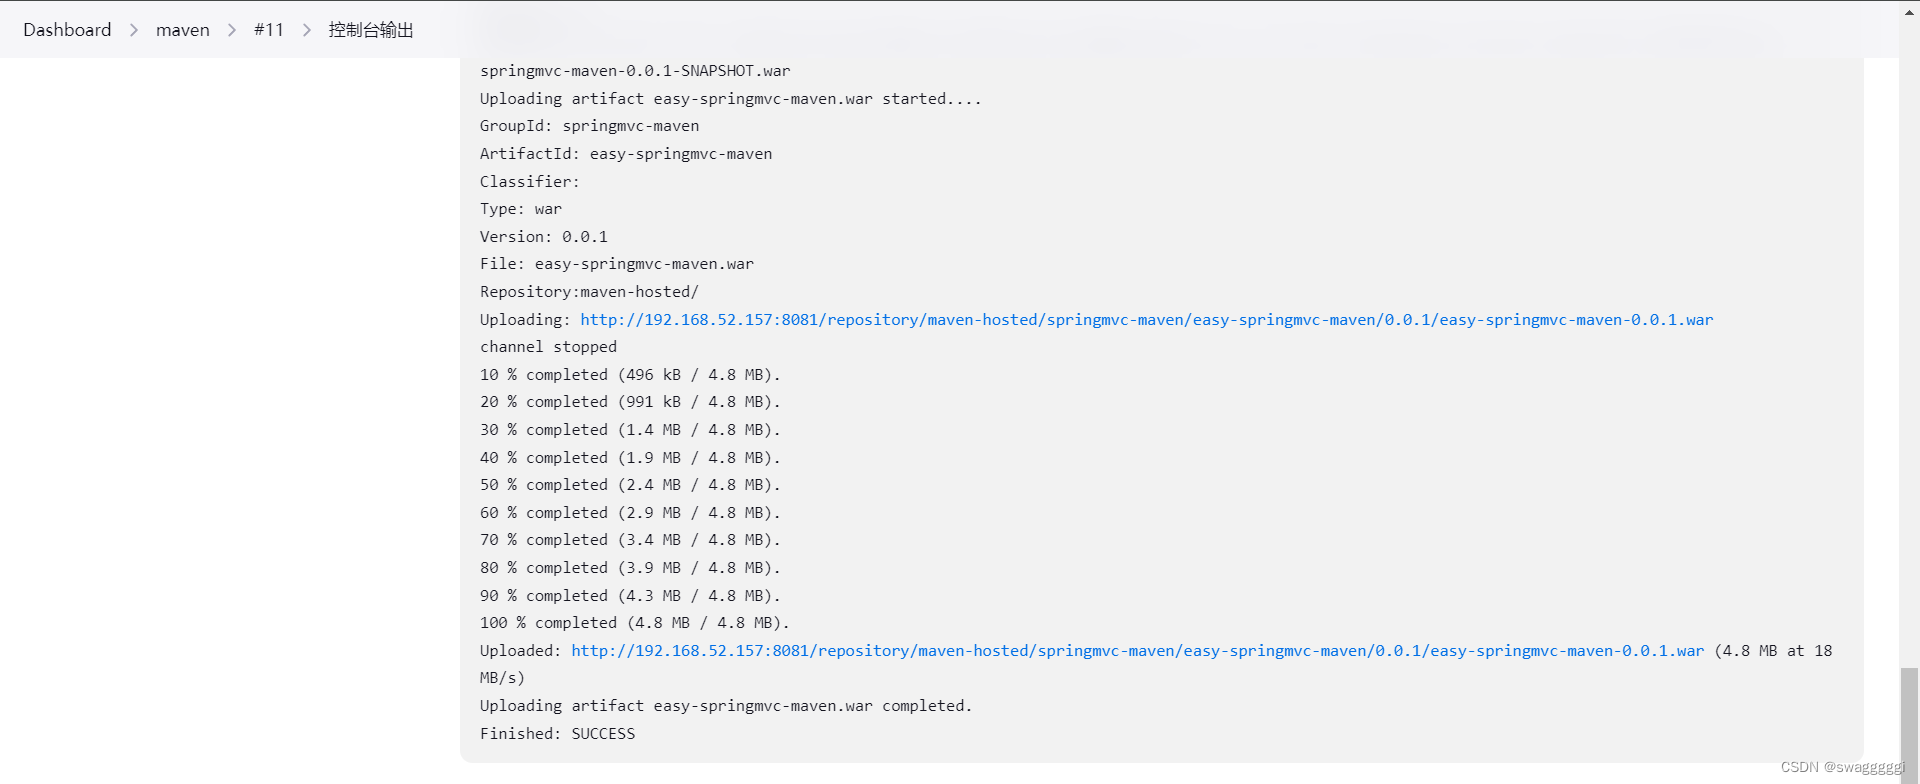1920x784 pixels.
Task: Select the GroupId: springmvc-maven line
Action: [x=589, y=125]
